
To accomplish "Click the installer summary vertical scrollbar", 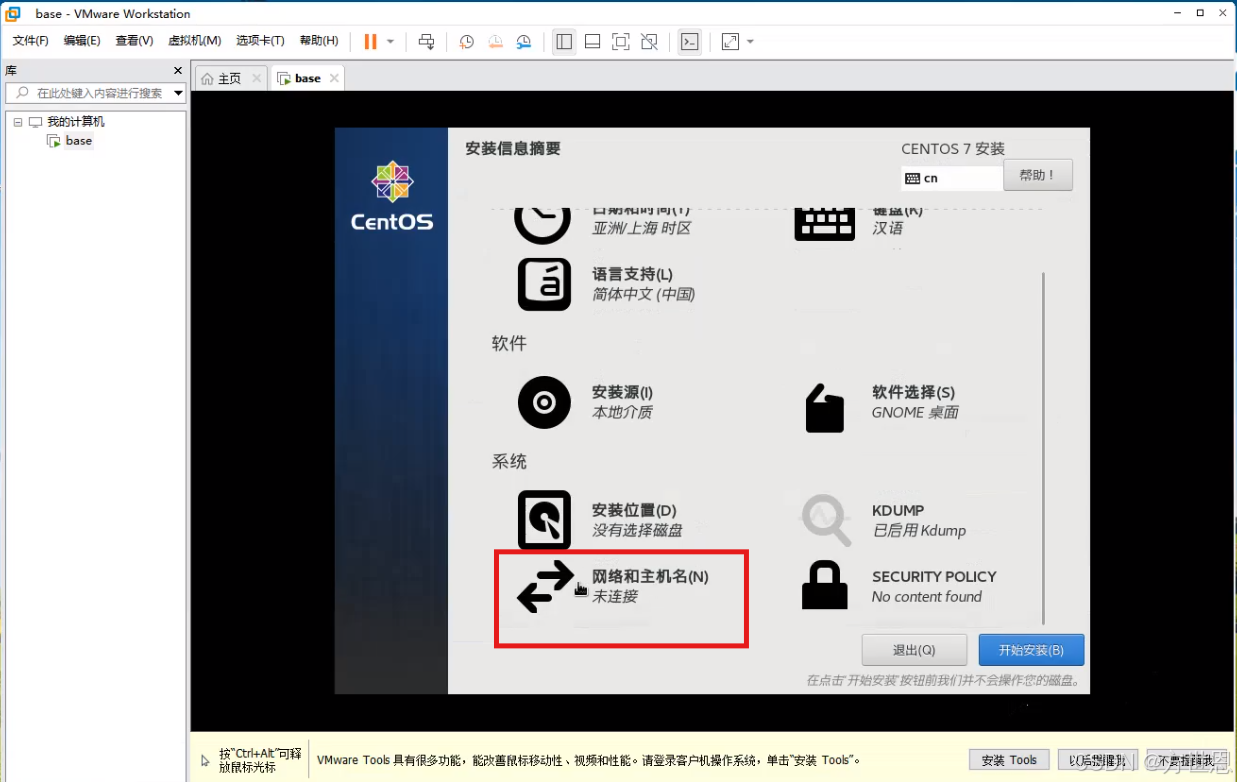I will click(x=1043, y=447).
